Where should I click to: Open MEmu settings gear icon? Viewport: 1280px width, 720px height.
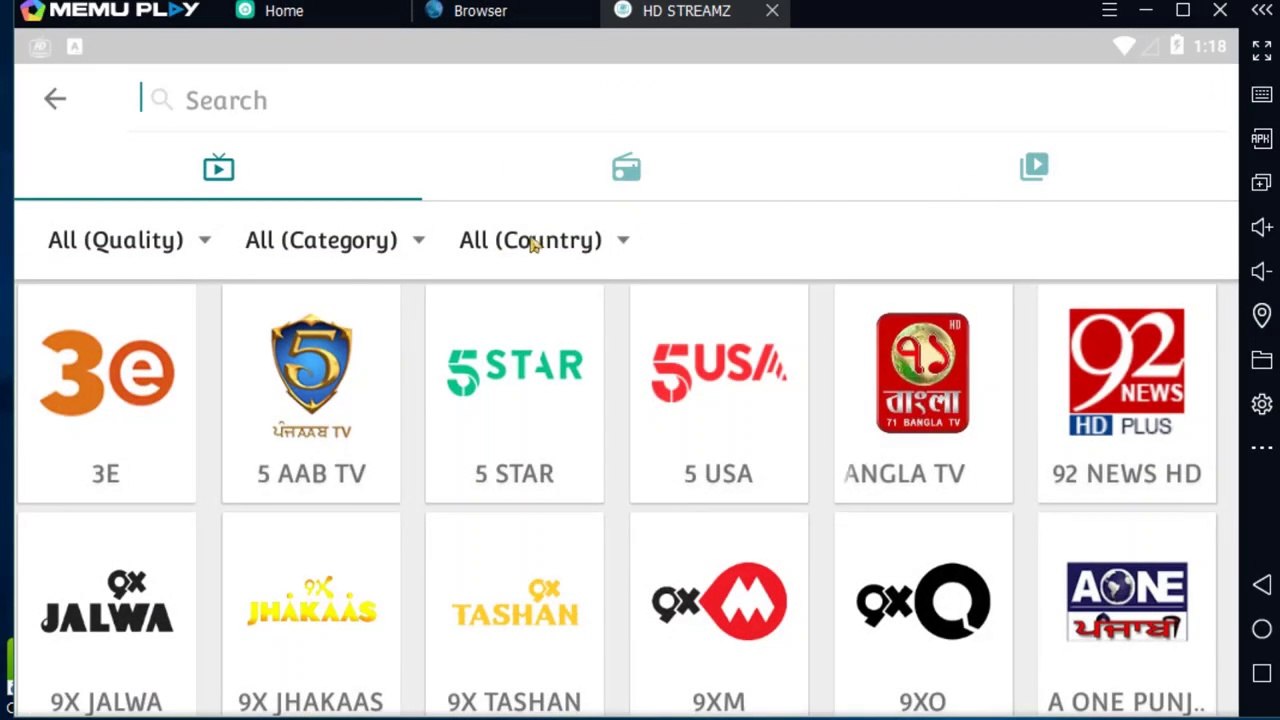pos(1262,404)
